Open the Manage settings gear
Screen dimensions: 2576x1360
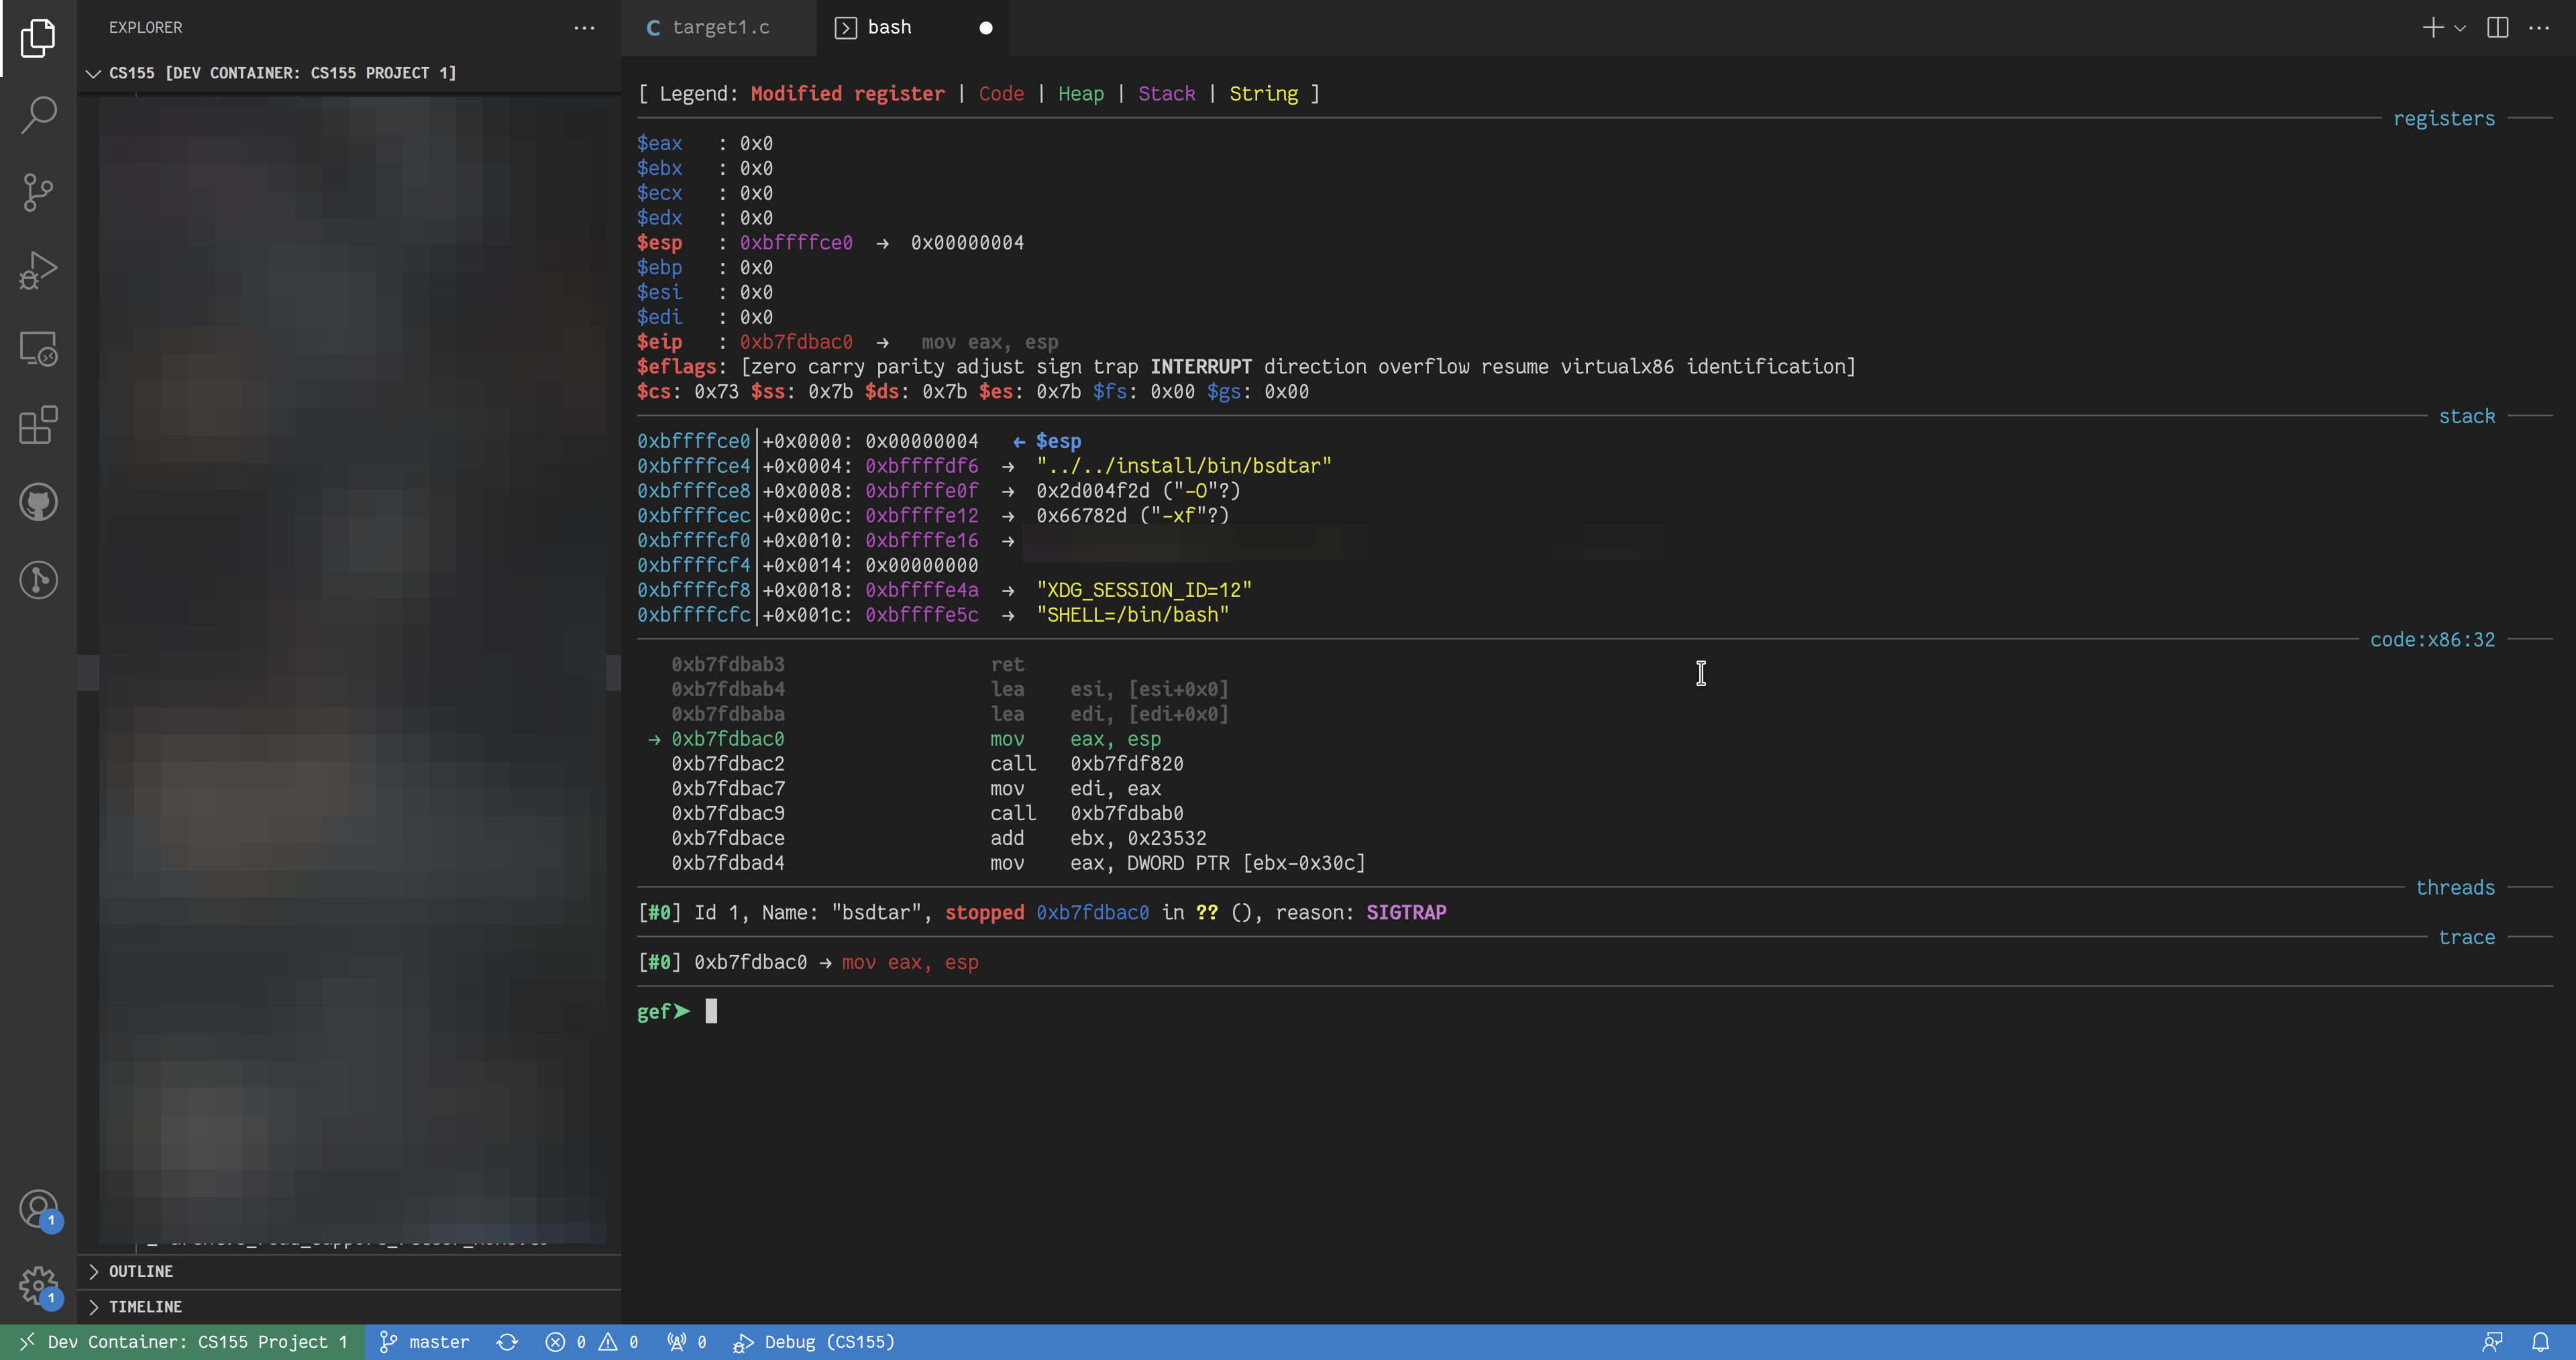38,1285
